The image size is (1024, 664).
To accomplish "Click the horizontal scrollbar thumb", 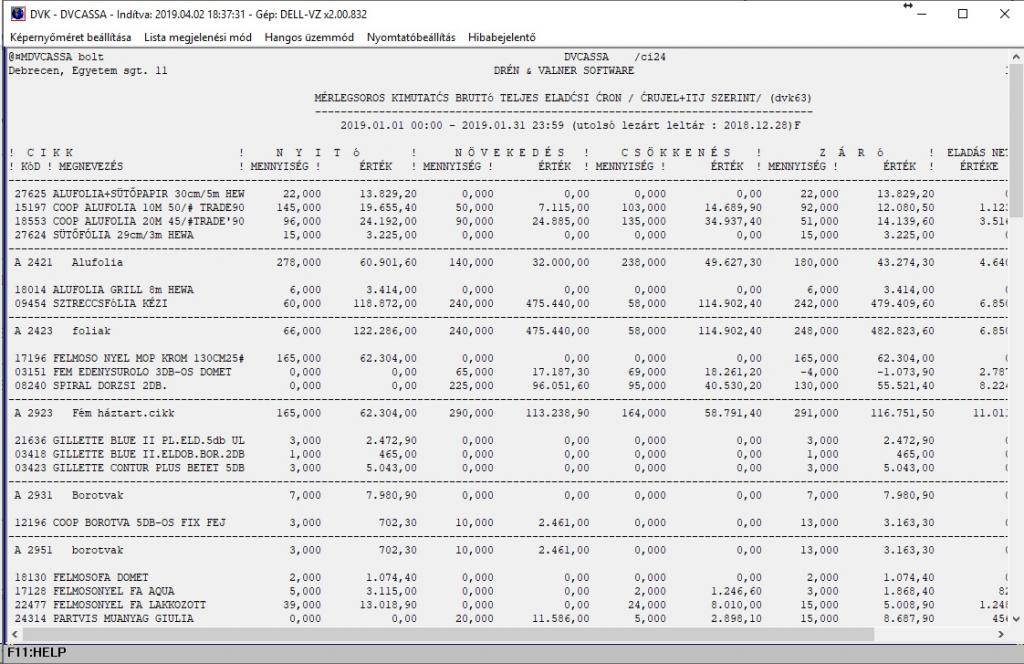I will [448, 634].
